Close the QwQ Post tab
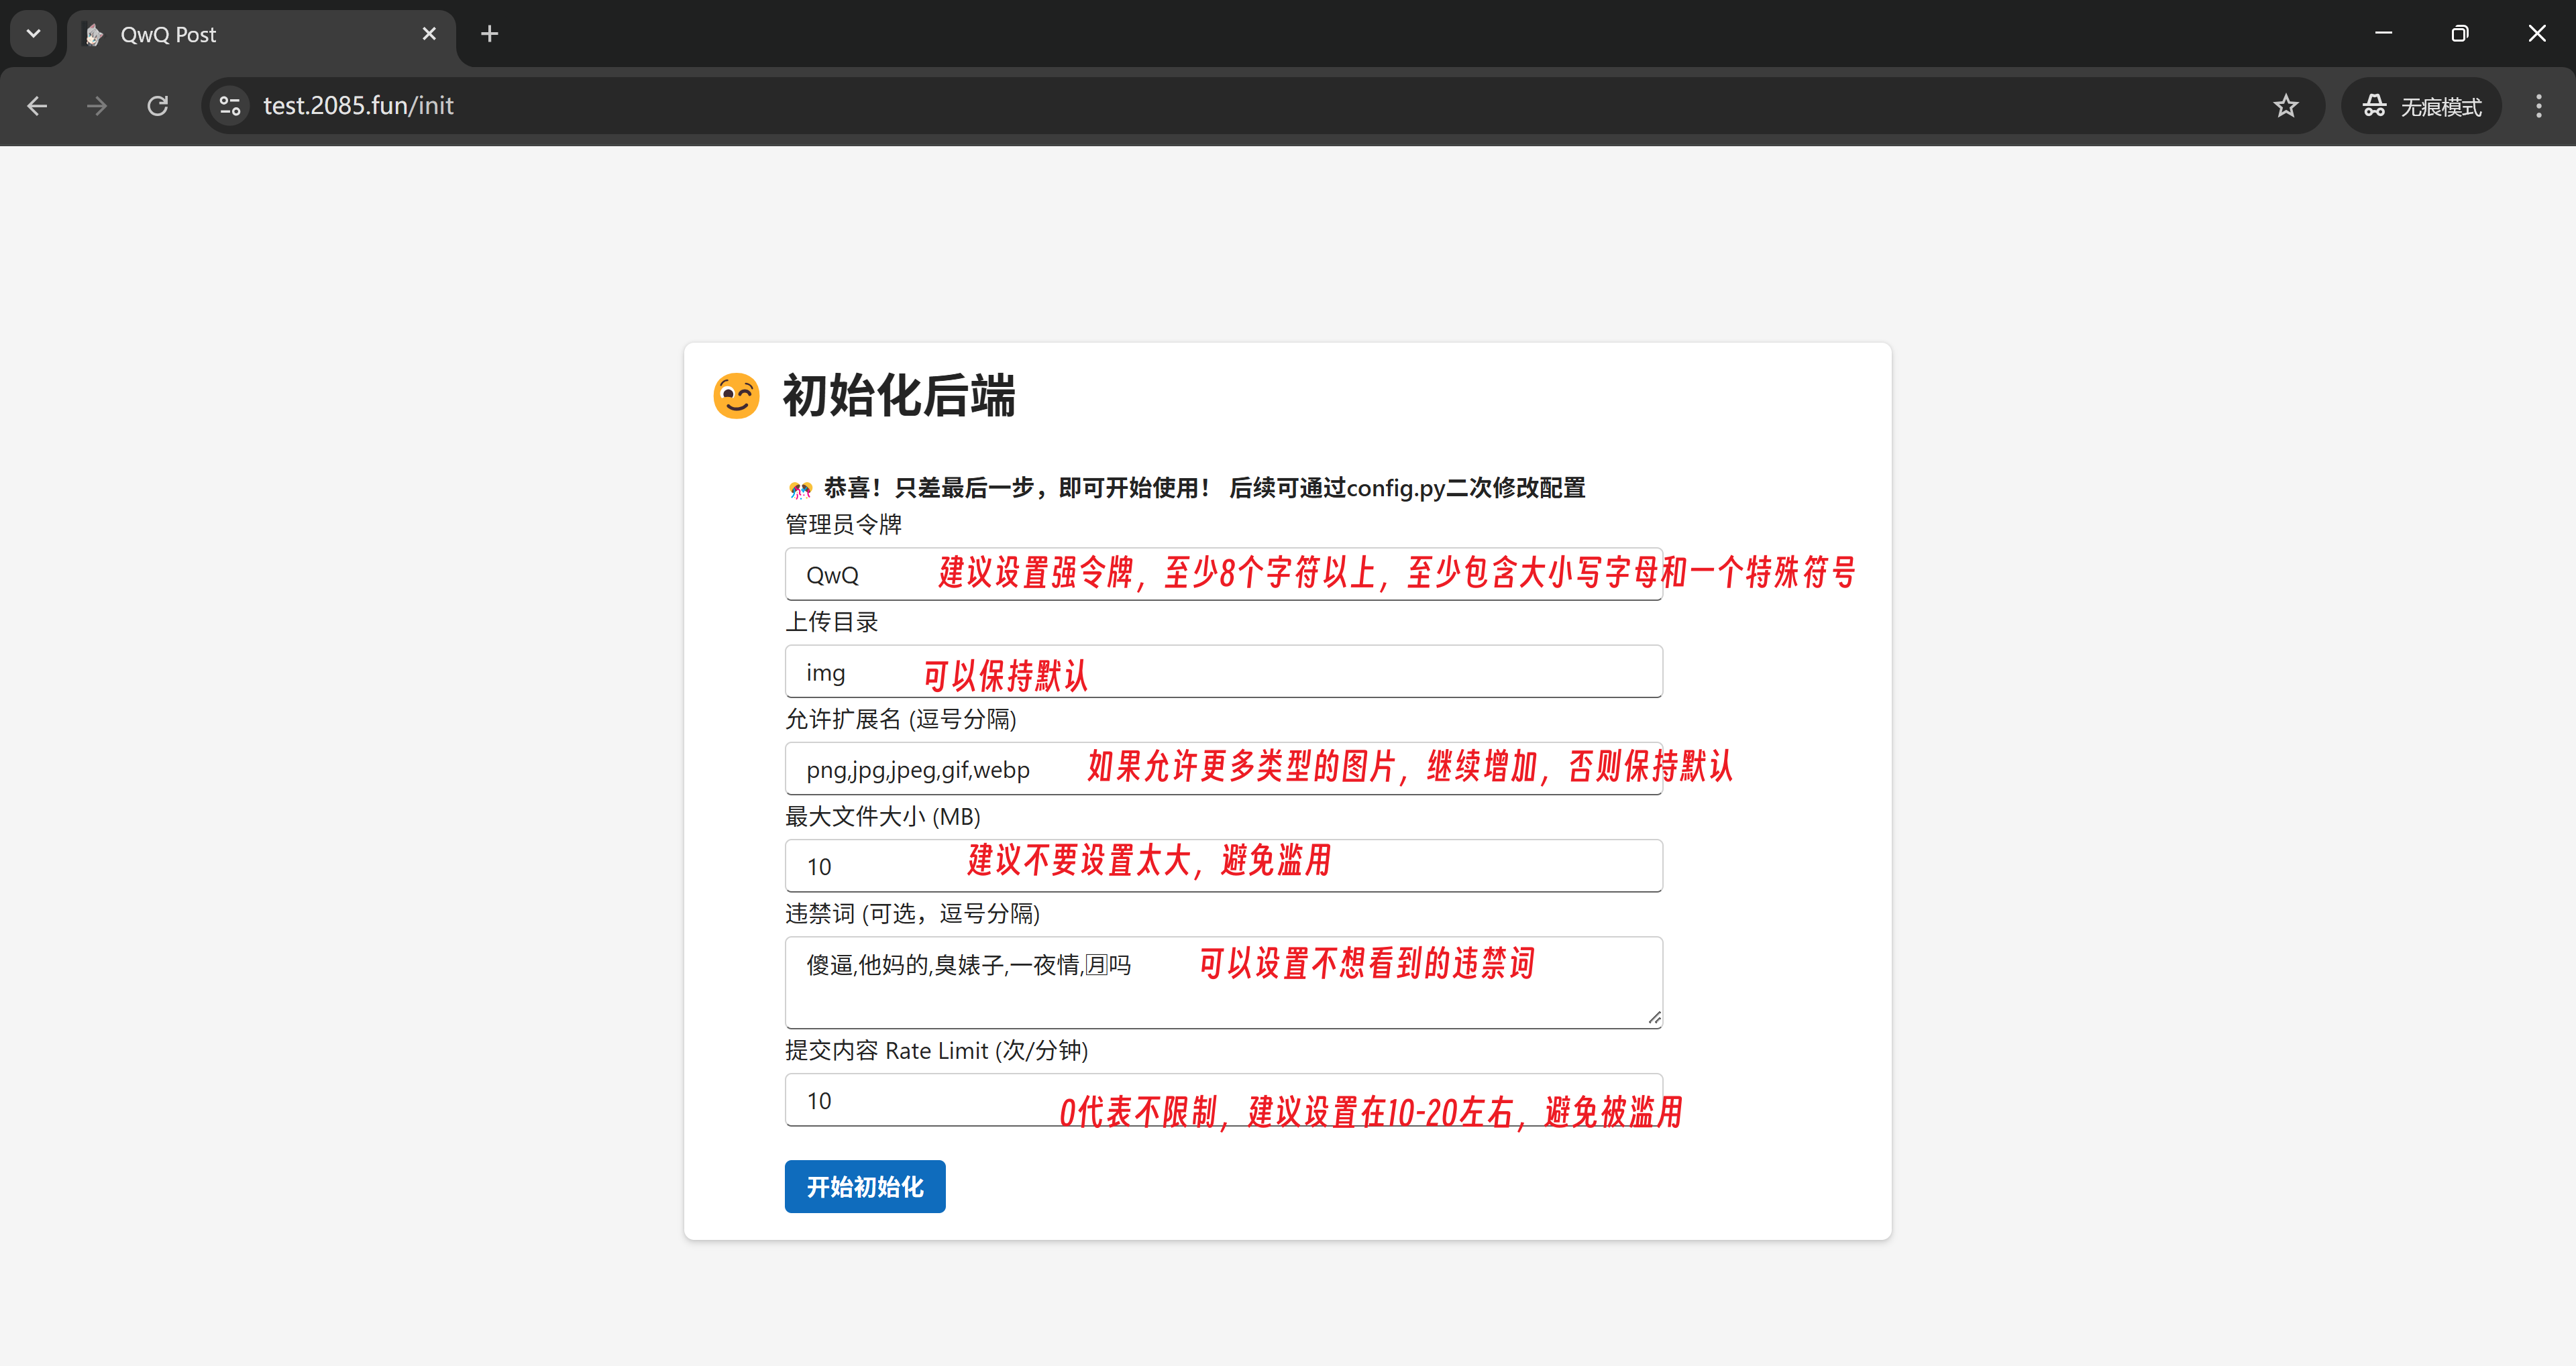 429,34
